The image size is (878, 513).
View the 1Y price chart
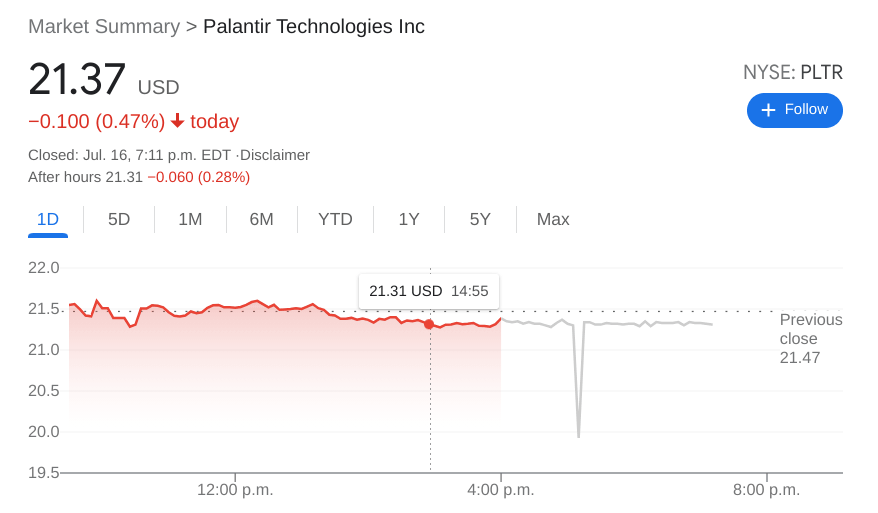(x=409, y=219)
